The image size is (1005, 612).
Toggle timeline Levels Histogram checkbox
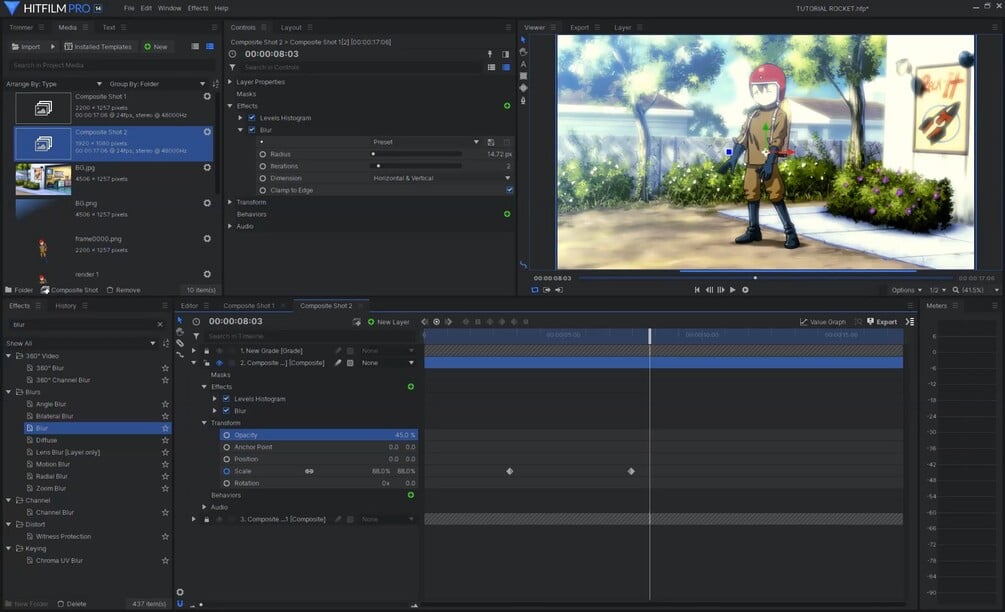point(226,399)
